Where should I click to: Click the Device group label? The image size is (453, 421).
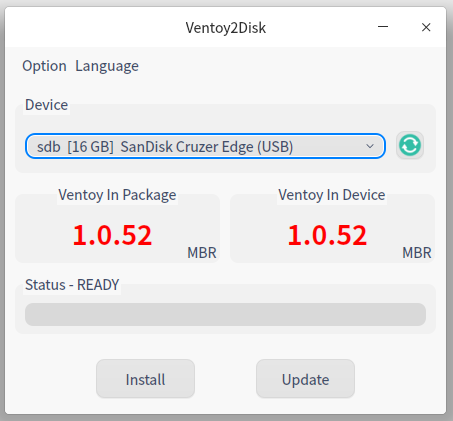(46, 105)
